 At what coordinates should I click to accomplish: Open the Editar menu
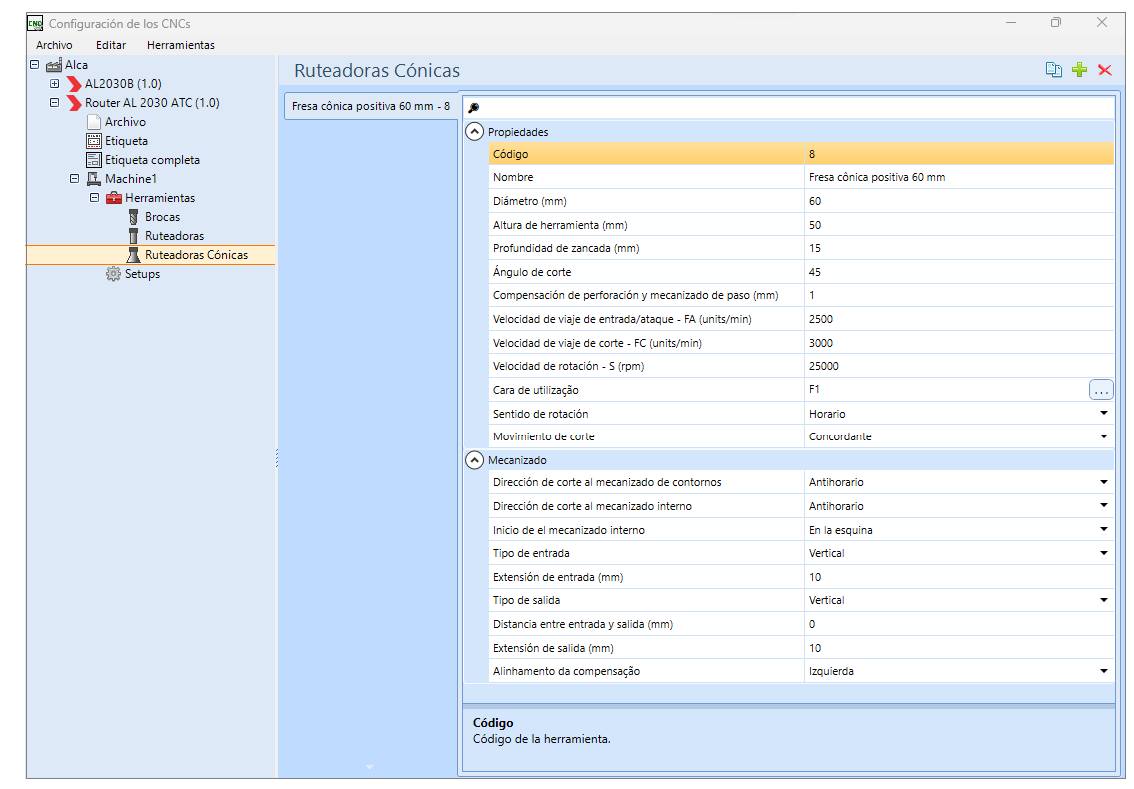point(111,45)
